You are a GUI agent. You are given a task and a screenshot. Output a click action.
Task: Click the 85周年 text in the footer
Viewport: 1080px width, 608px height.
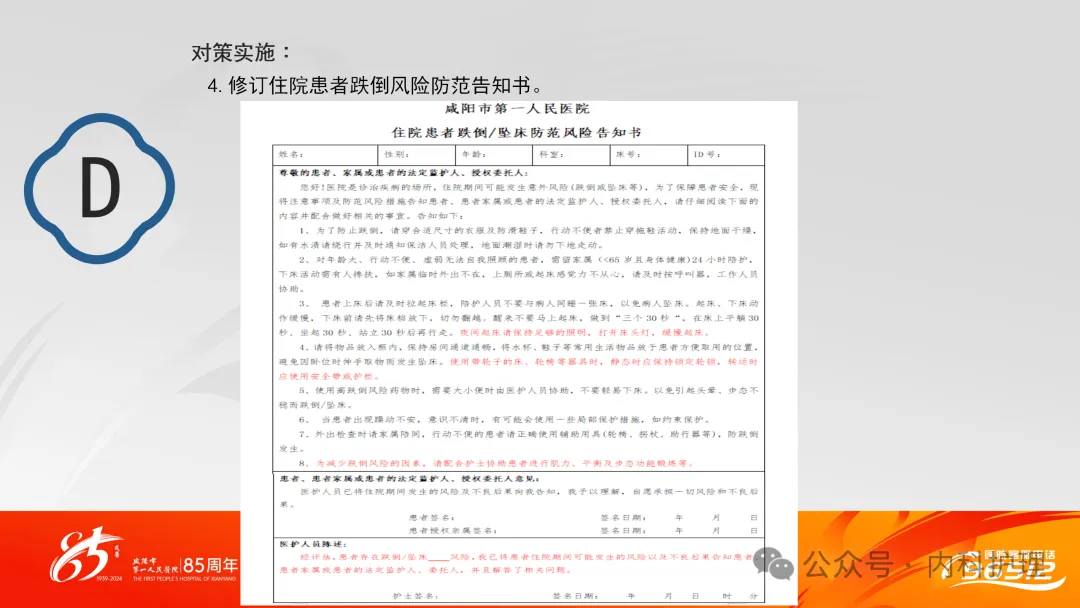211,566
